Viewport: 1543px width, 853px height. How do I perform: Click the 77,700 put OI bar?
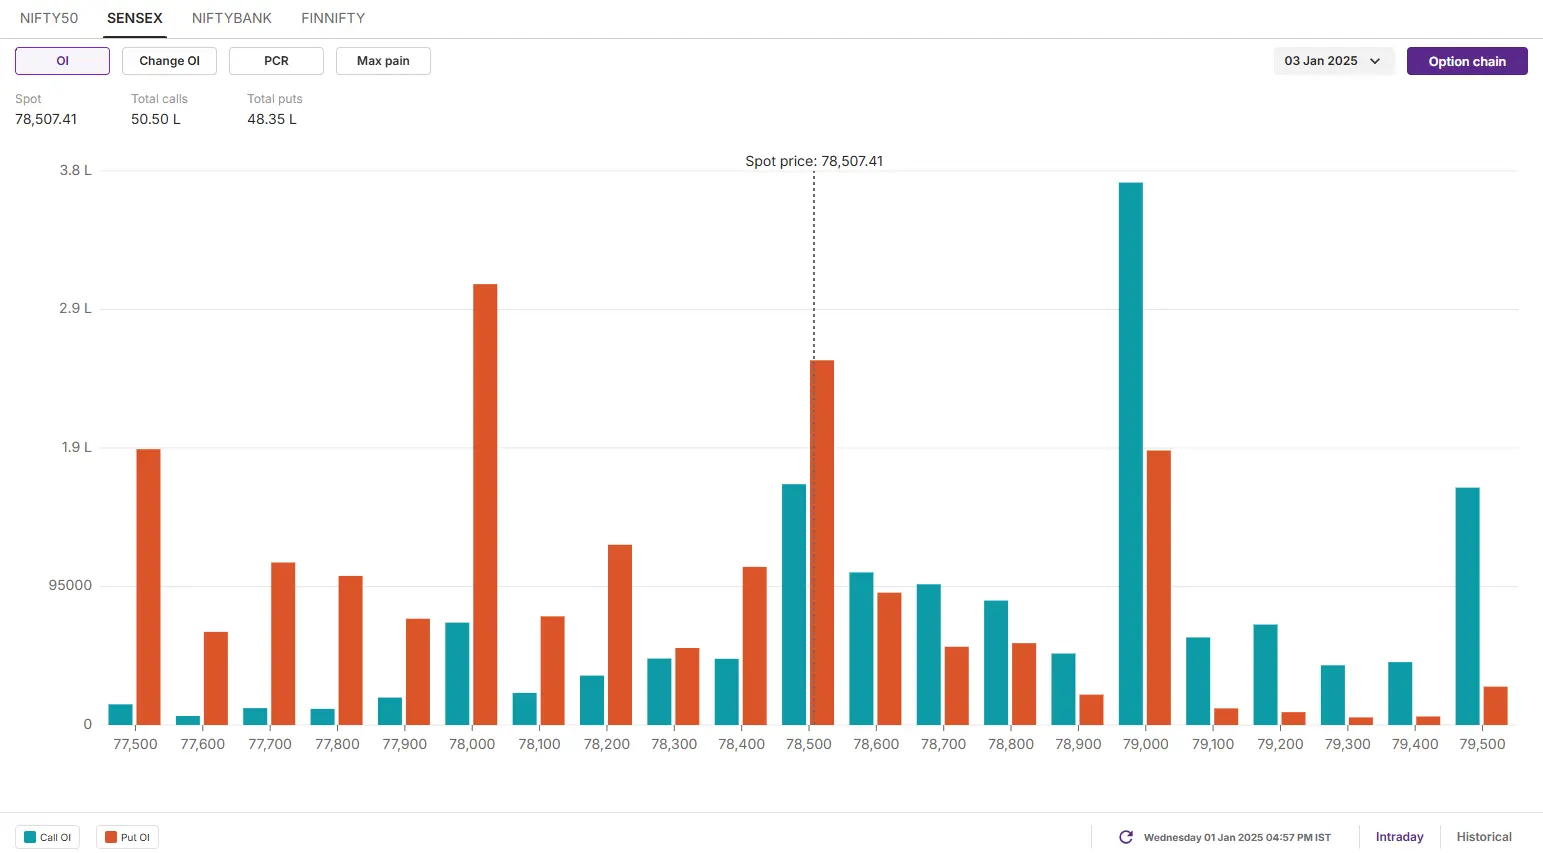[x=283, y=644]
